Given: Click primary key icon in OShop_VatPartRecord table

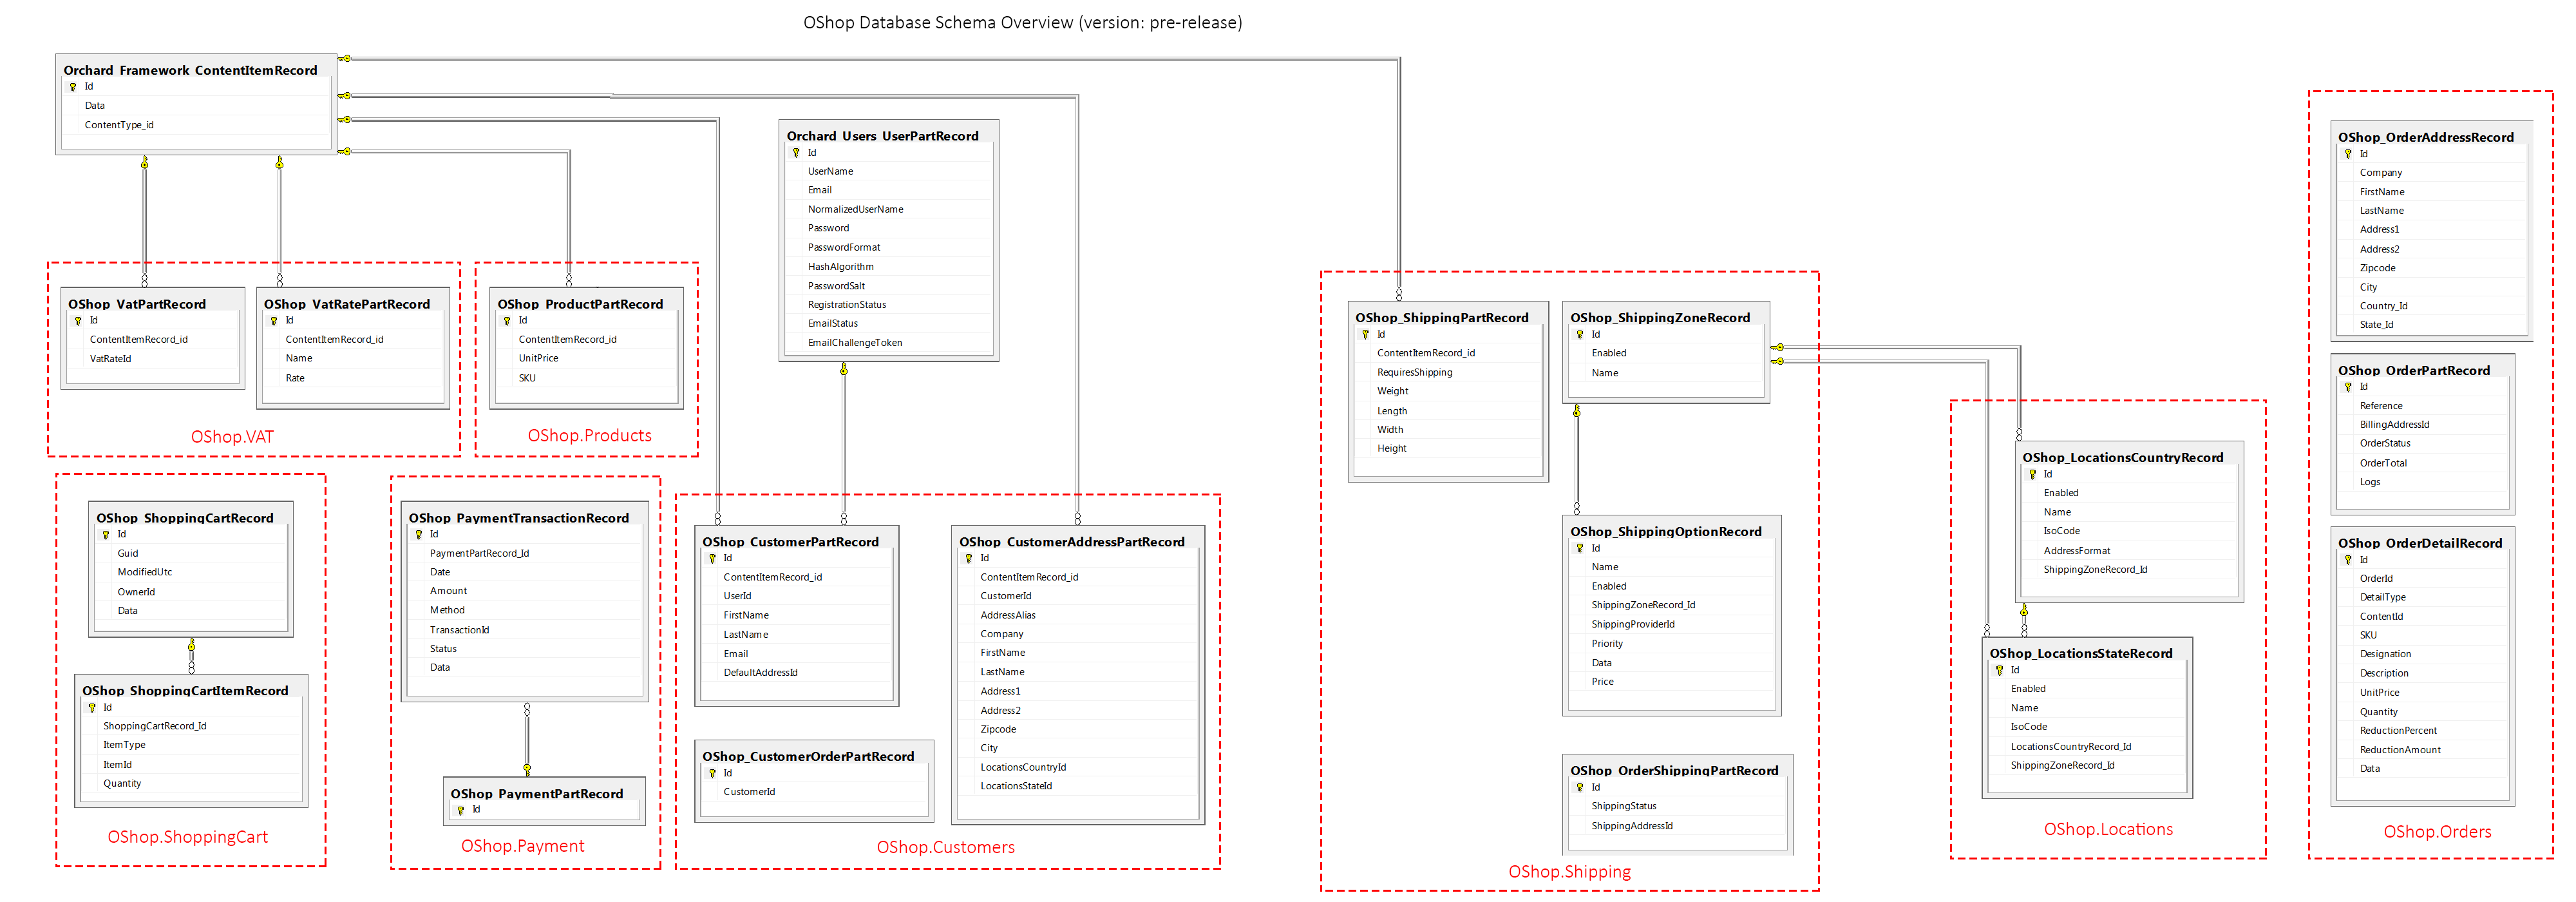Looking at the screenshot, I should 78,321.
